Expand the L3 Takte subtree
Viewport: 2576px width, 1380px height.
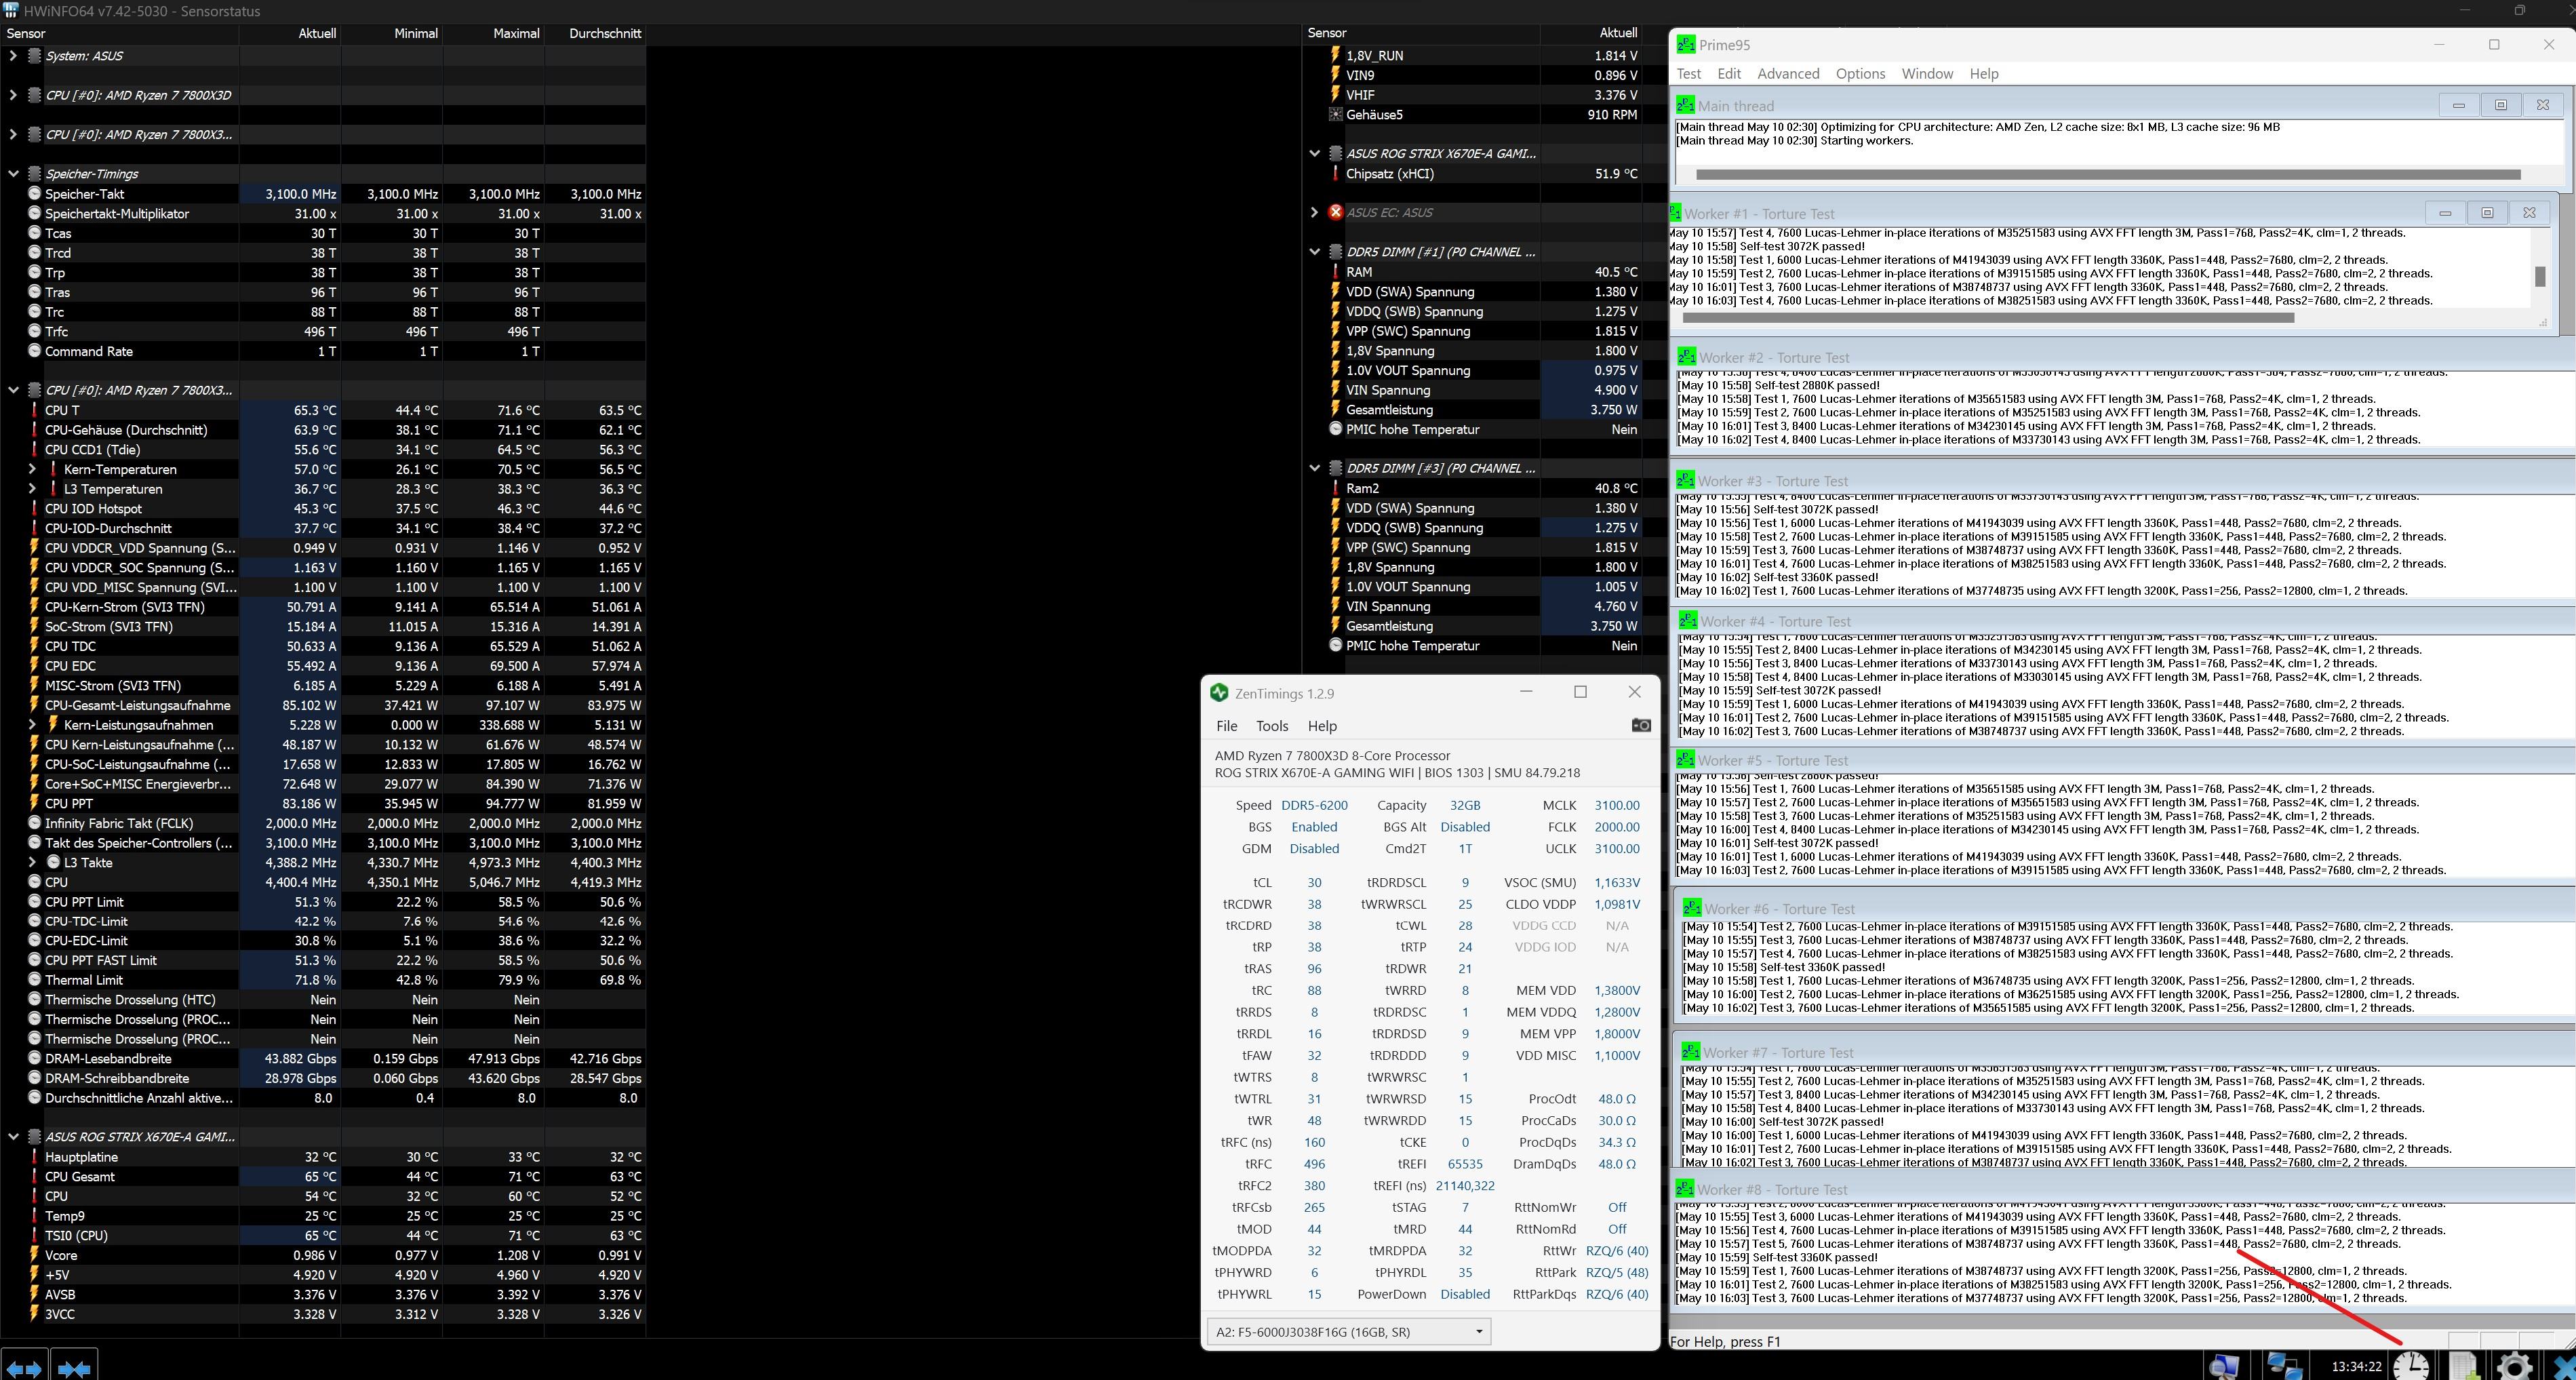point(32,862)
